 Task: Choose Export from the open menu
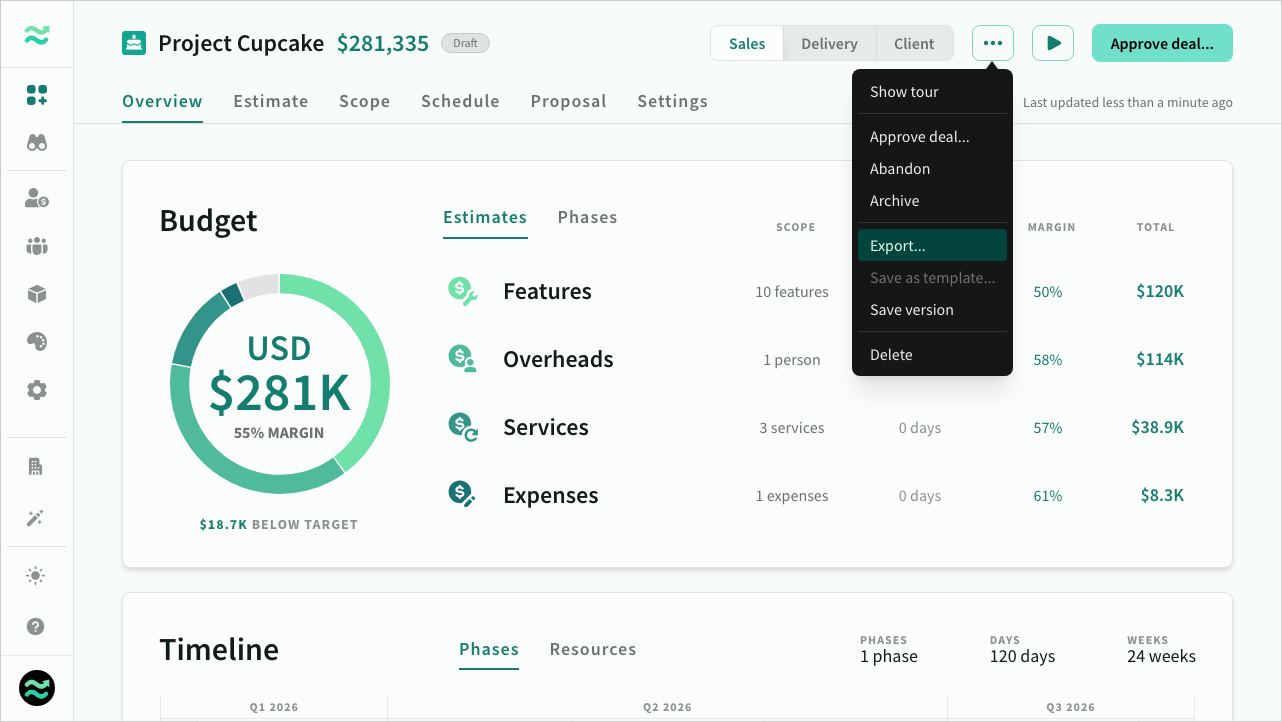click(898, 244)
